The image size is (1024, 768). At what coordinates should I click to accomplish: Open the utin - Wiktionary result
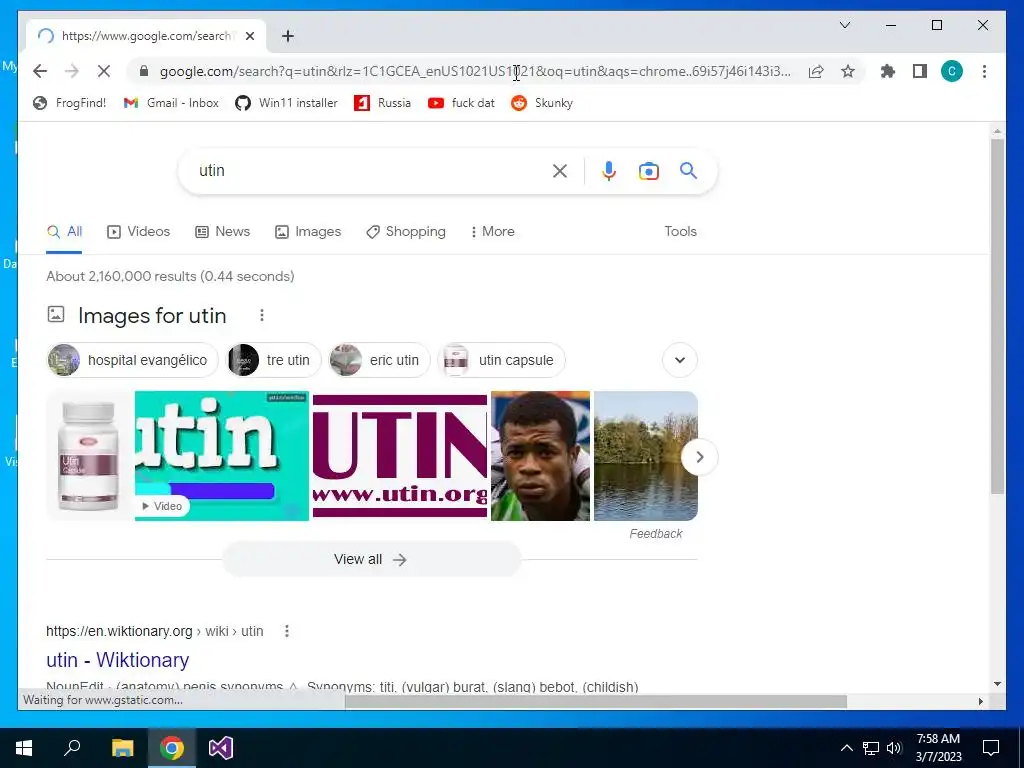point(118,660)
